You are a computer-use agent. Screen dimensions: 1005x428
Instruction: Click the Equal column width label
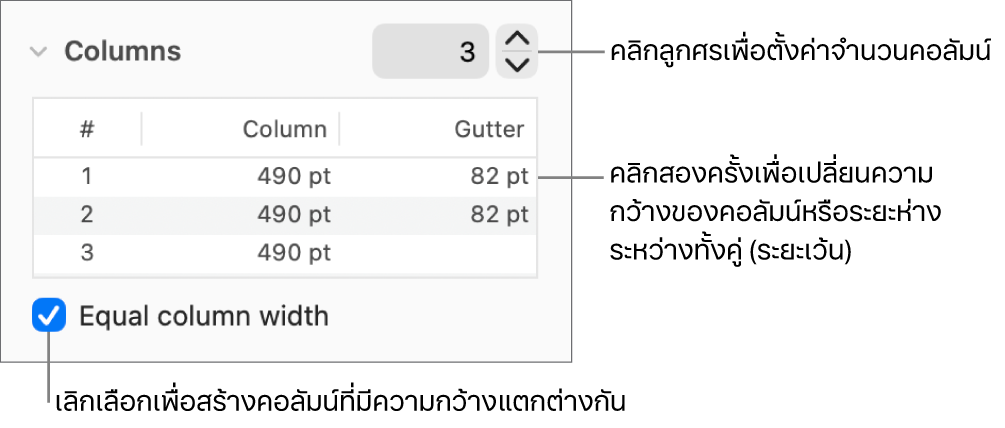click(x=203, y=317)
